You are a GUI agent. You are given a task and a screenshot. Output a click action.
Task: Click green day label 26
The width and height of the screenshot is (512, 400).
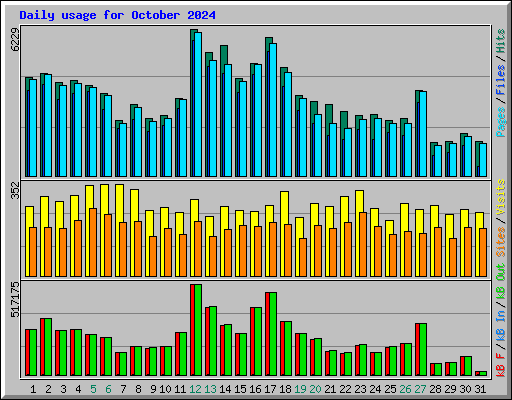(405, 389)
